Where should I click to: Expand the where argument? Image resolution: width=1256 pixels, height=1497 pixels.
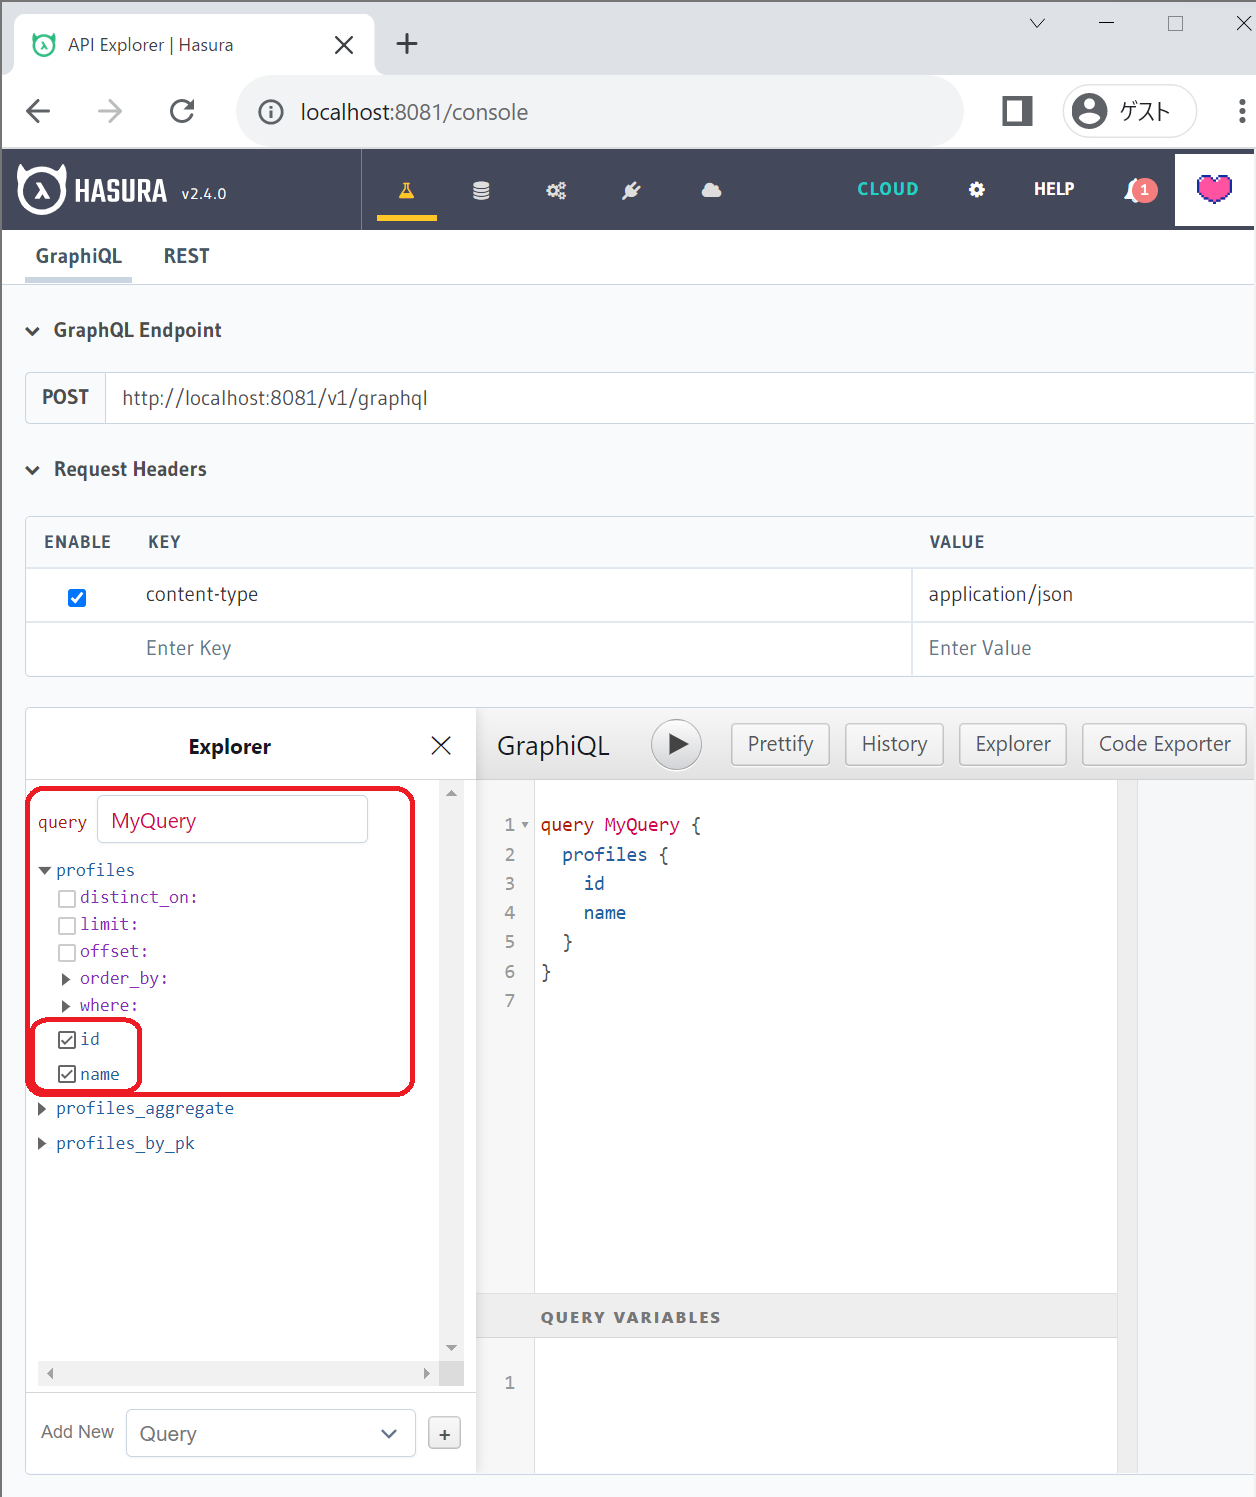(66, 1006)
